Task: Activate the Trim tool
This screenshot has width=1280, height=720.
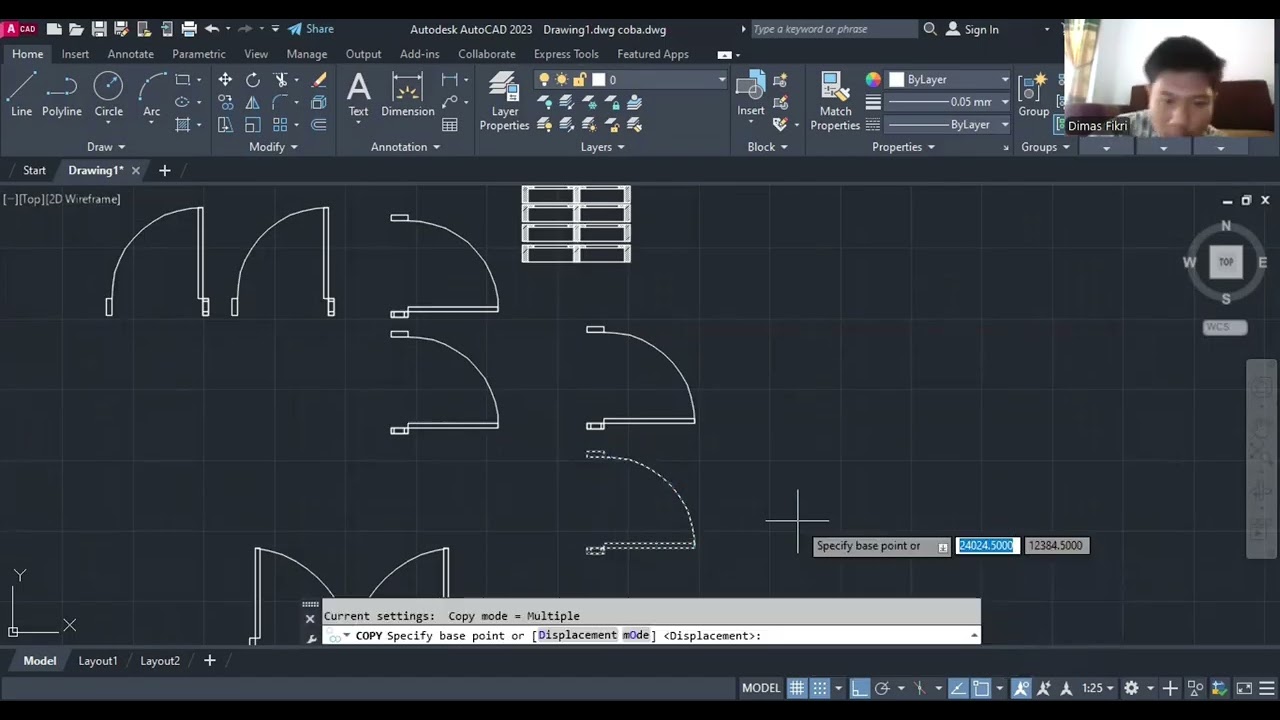Action: pyautogui.click(x=281, y=80)
